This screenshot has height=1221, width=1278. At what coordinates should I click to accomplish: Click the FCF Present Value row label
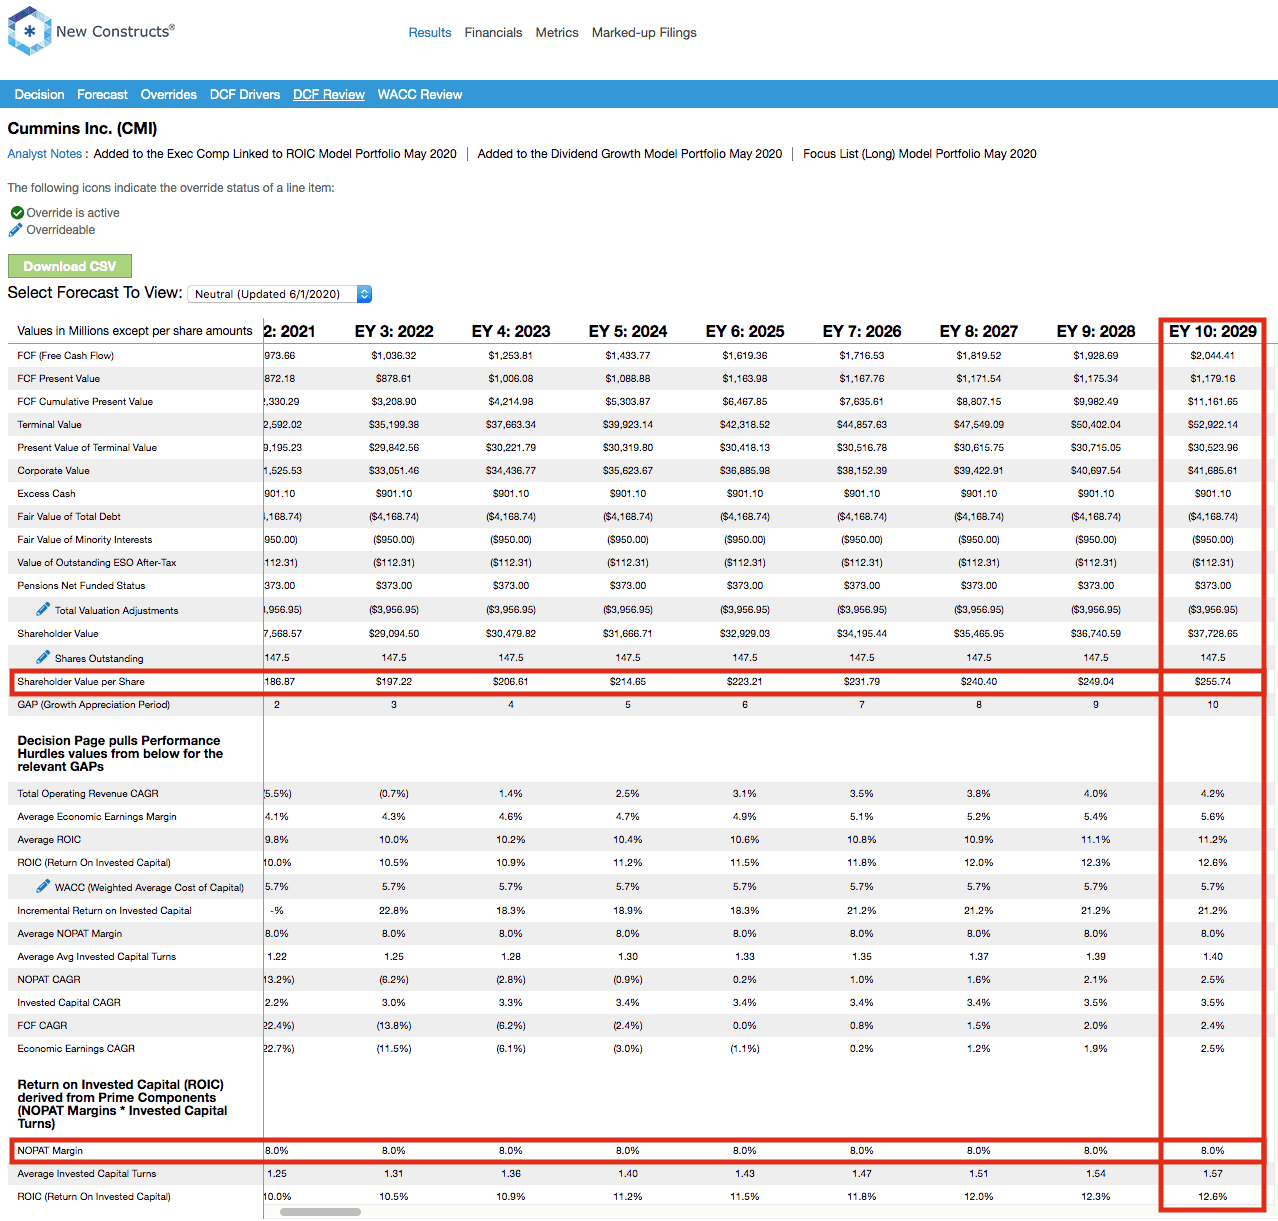coord(59,379)
